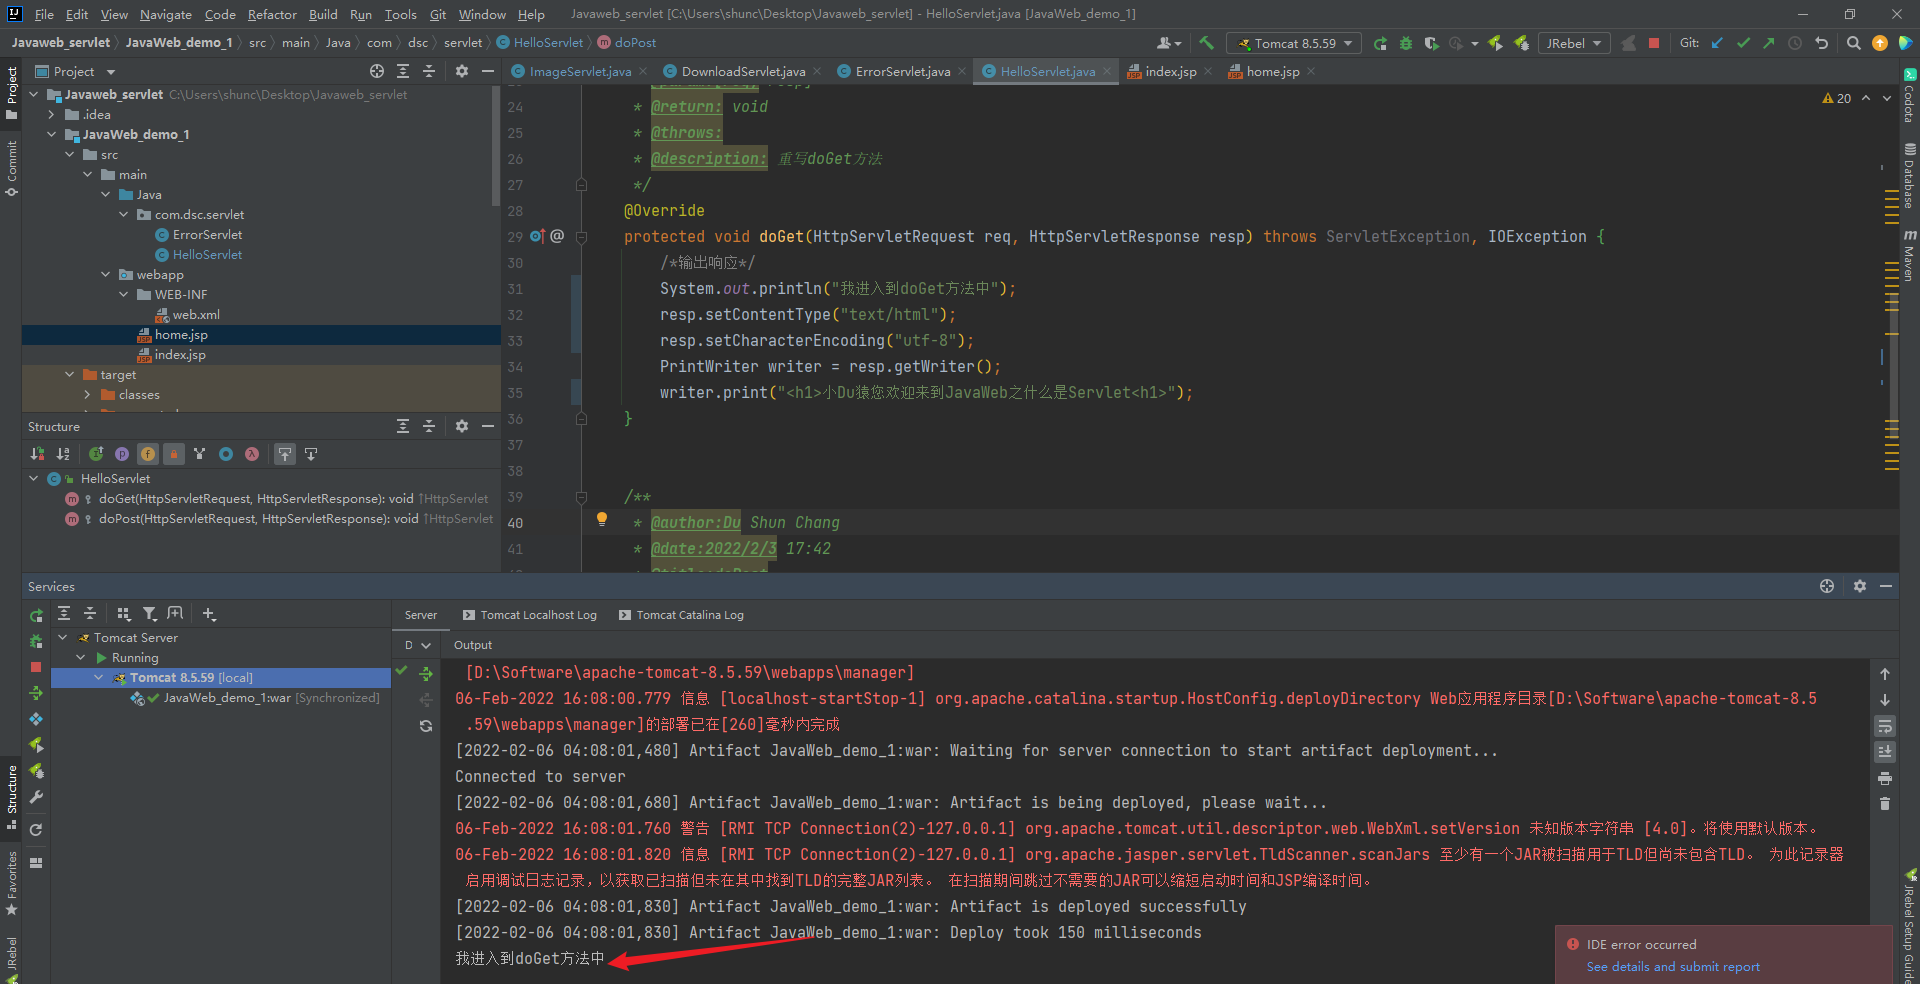Toggle Show Lambdas pink lambda icon
1920x984 pixels.
pos(252,454)
